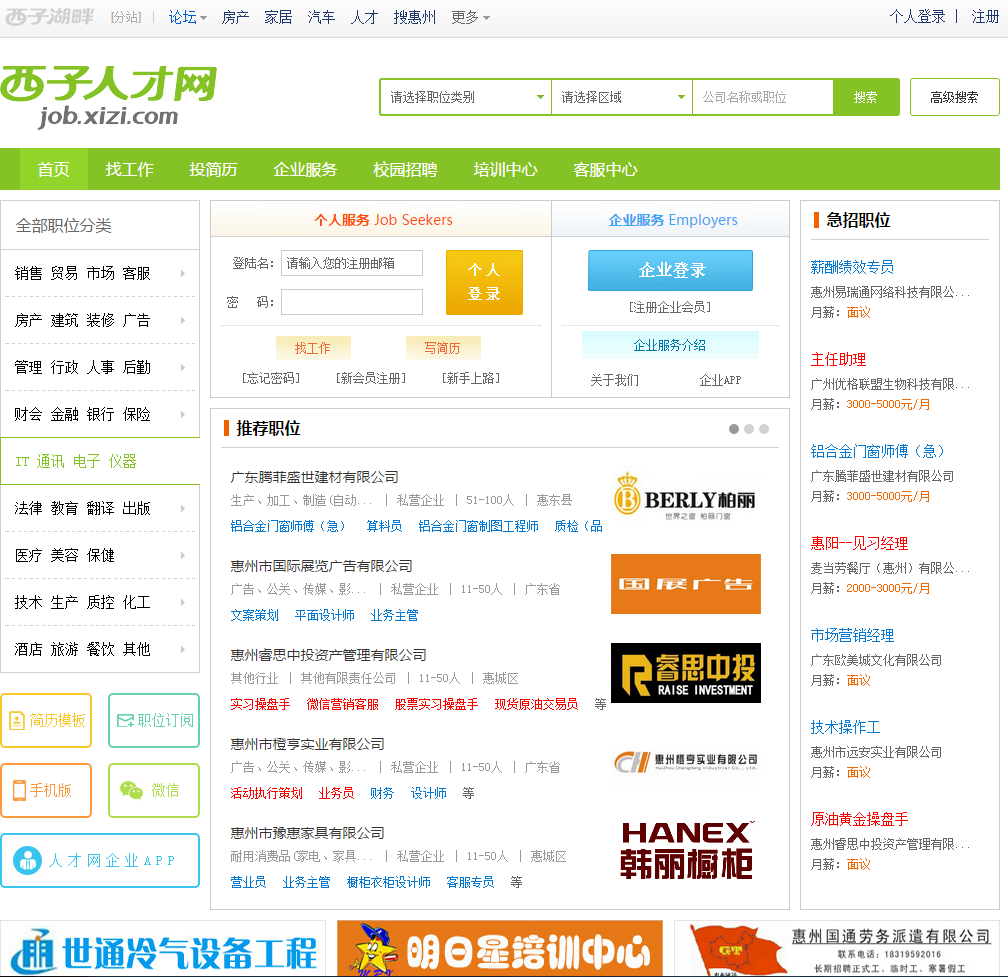Expand the 论坛 forum dropdown menu

point(187,17)
